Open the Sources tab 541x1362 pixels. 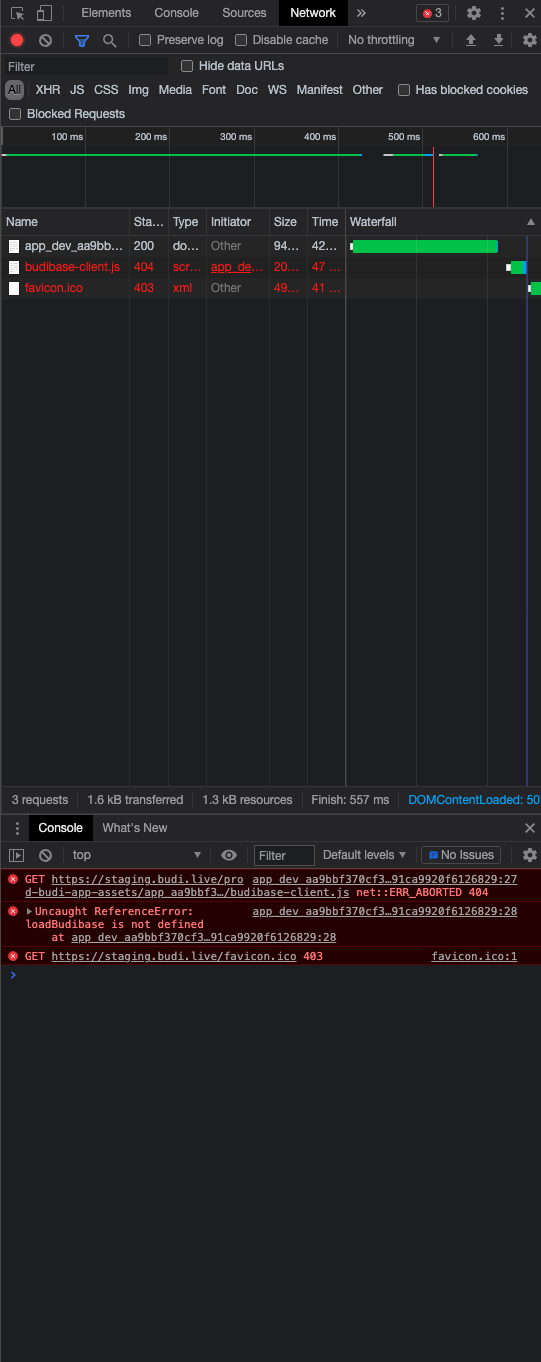[244, 13]
